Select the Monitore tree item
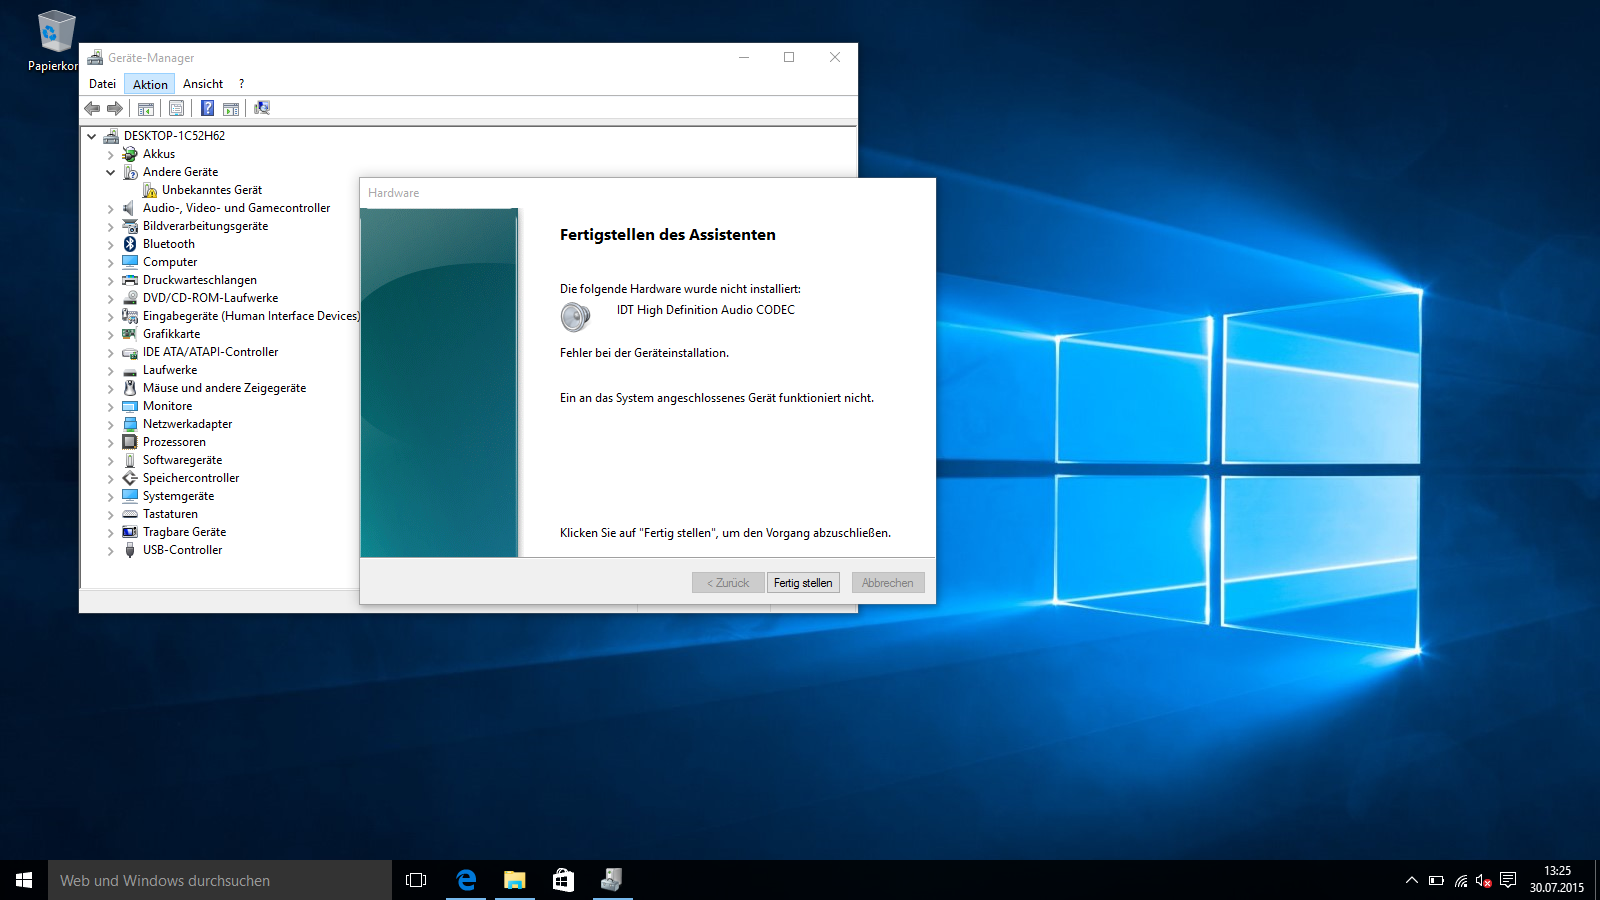The image size is (1600, 900). click(167, 406)
